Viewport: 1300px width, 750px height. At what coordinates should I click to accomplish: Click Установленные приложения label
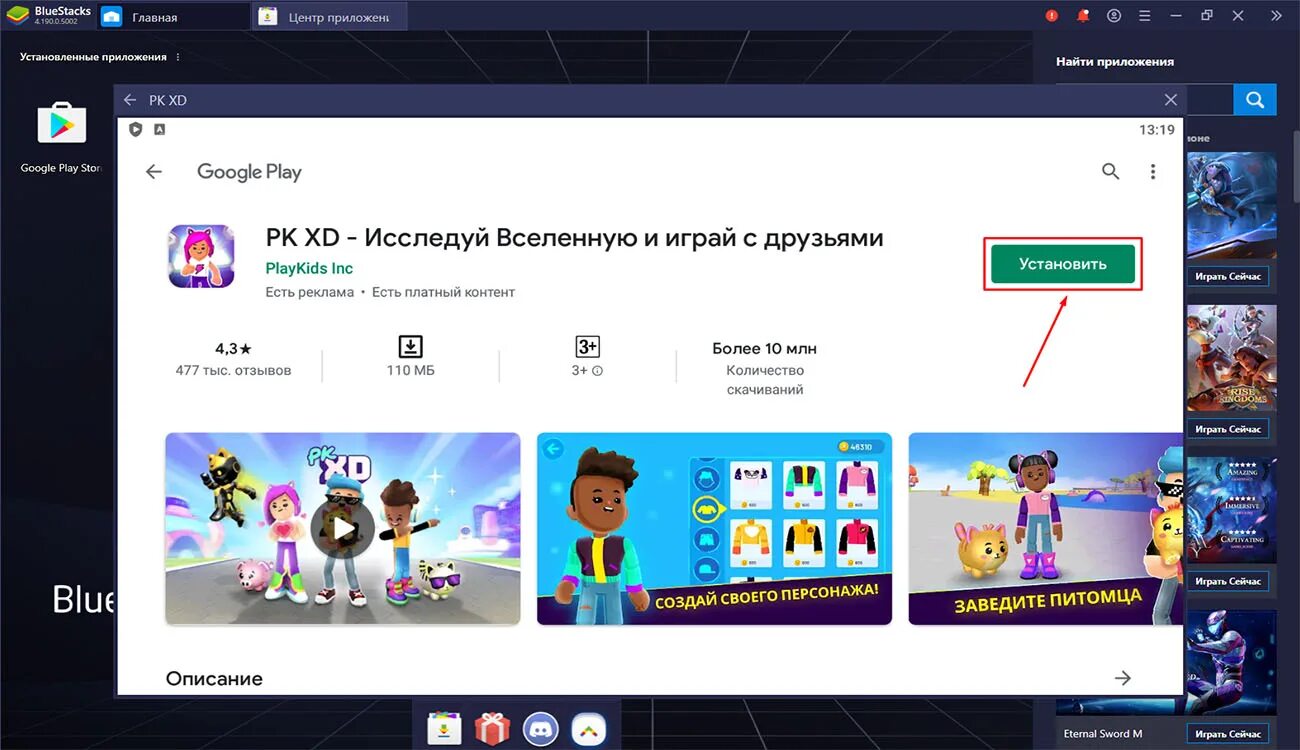tap(93, 57)
